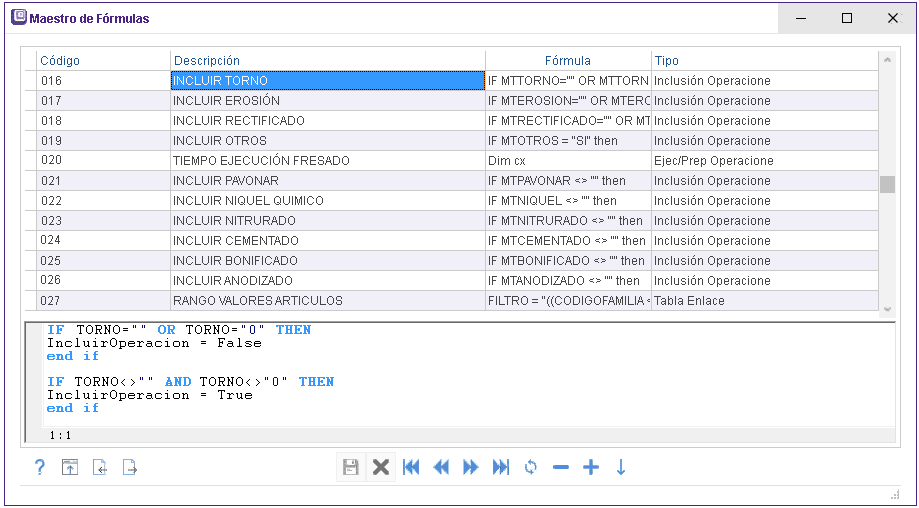Go to the next record

[x=471, y=467]
